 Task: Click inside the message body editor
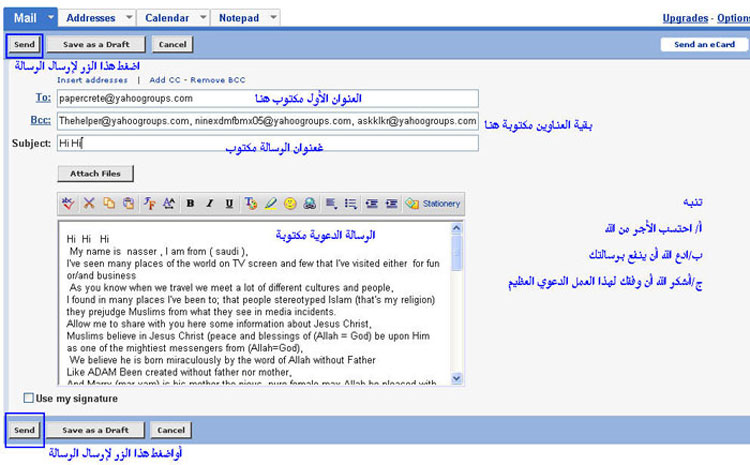[254, 303]
